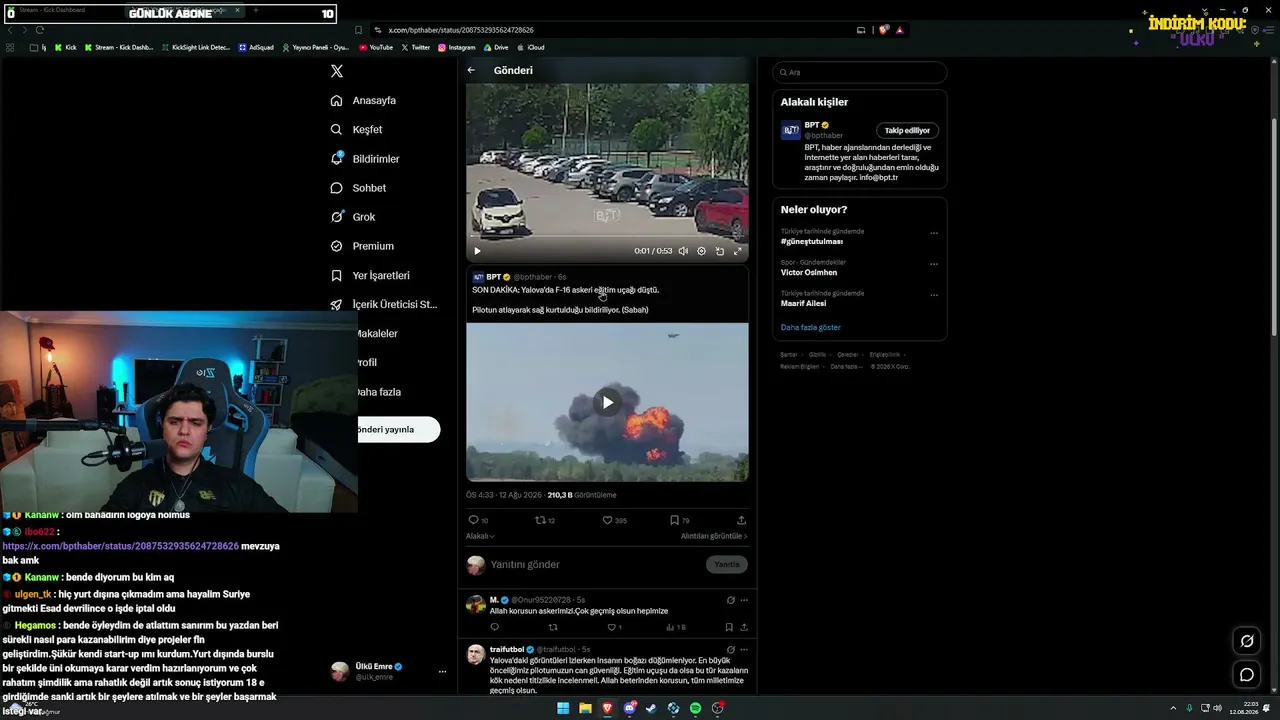
Task: Bookmark the post with 79 bookmarks
Action: [x=679, y=520]
